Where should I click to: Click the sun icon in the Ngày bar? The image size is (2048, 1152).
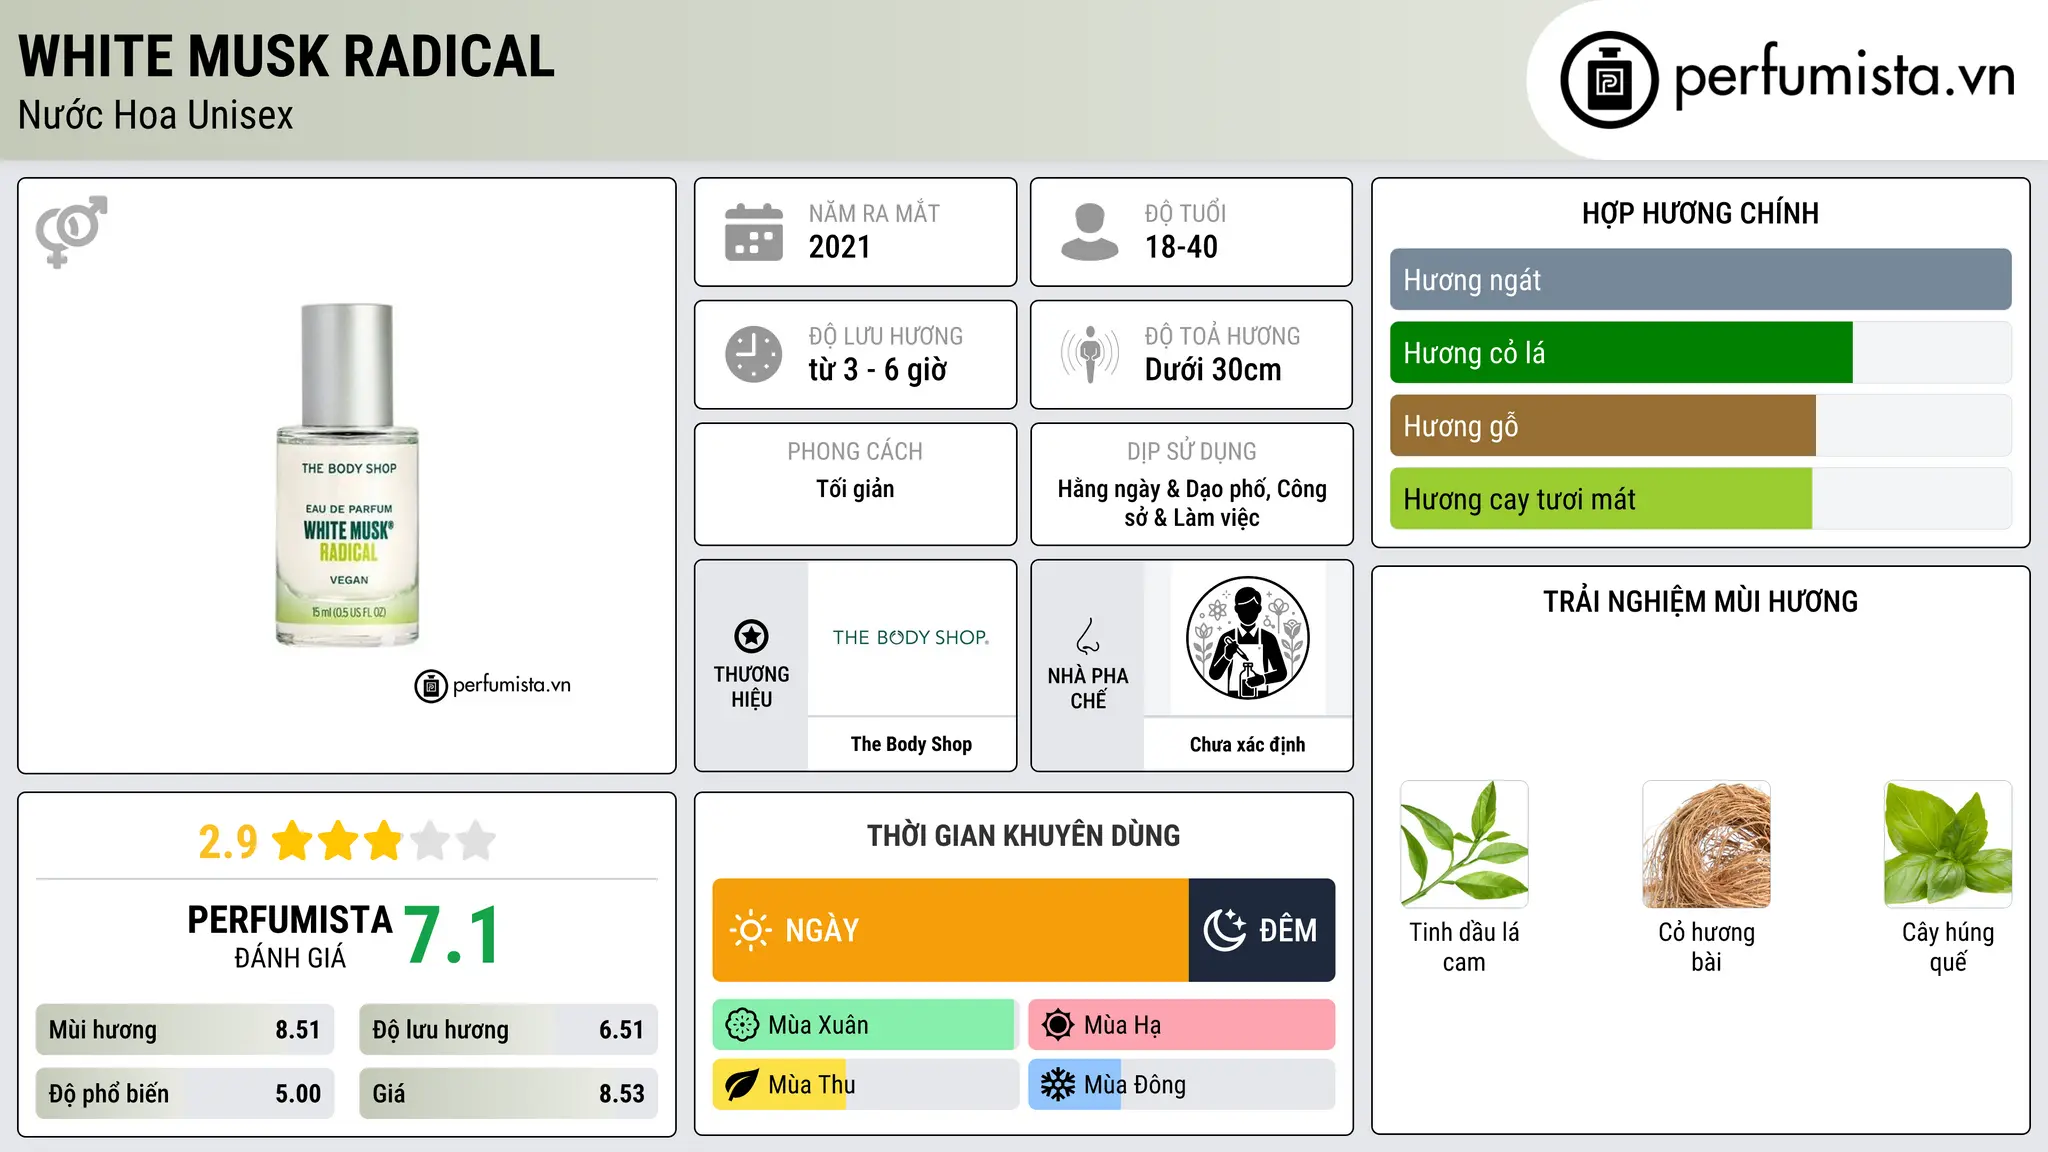coord(750,930)
